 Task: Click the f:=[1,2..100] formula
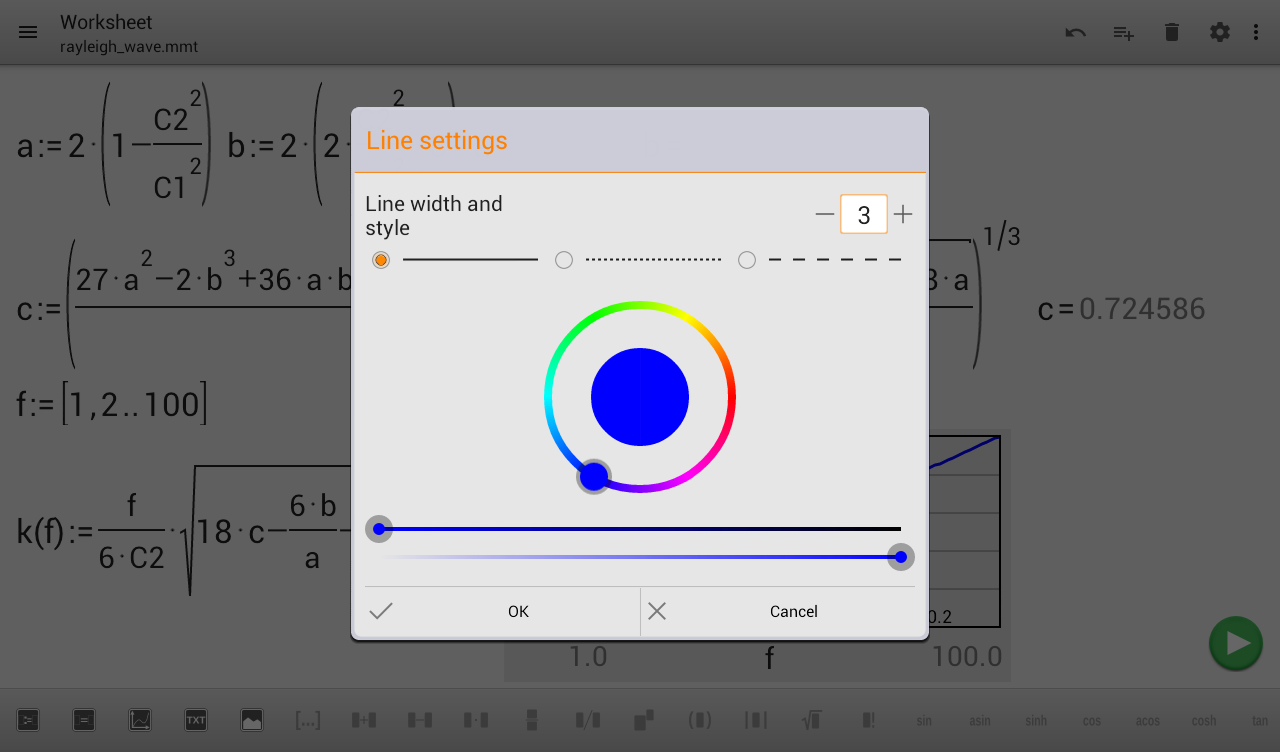[x=112, y=404]
